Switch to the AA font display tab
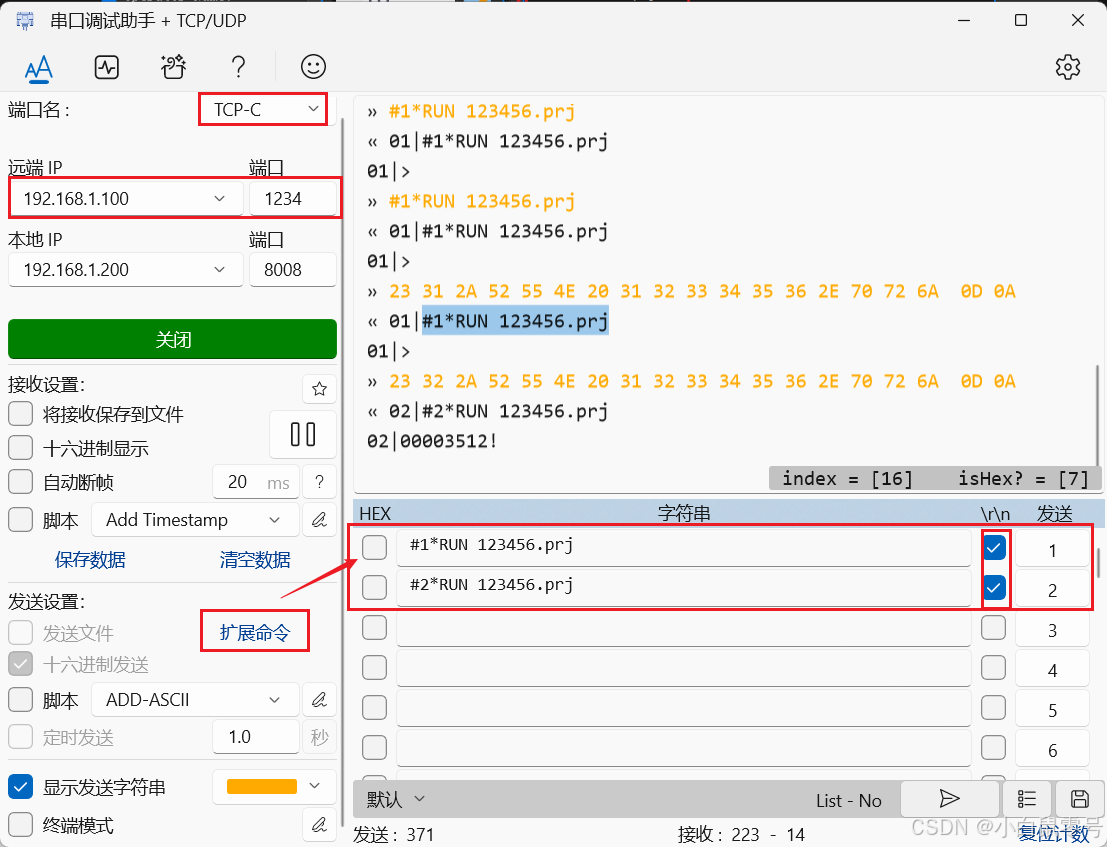Image resolution: width=1107 pixels, height=847 pixels. [39, 67]
